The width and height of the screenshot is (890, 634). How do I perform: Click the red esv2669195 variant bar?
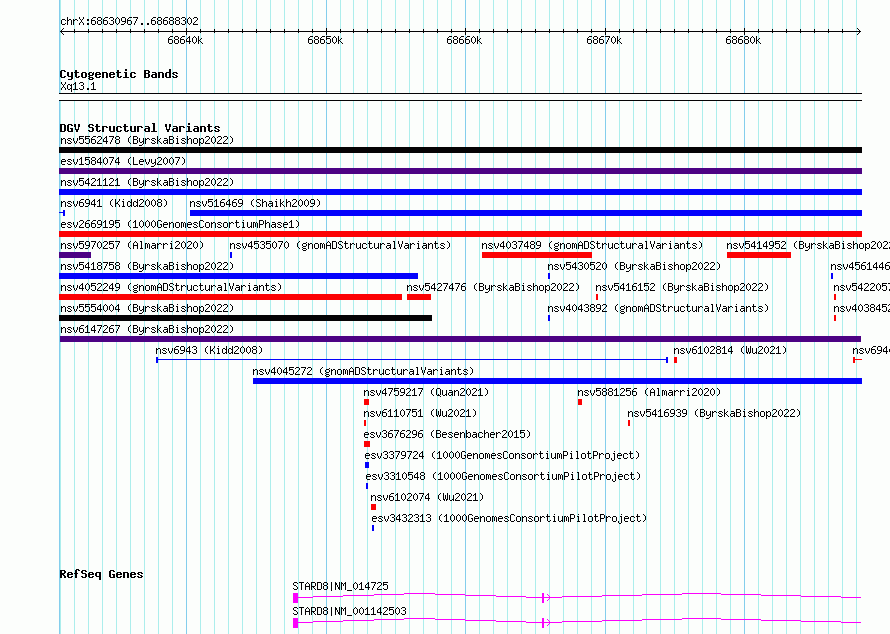(x=460, y=234)
